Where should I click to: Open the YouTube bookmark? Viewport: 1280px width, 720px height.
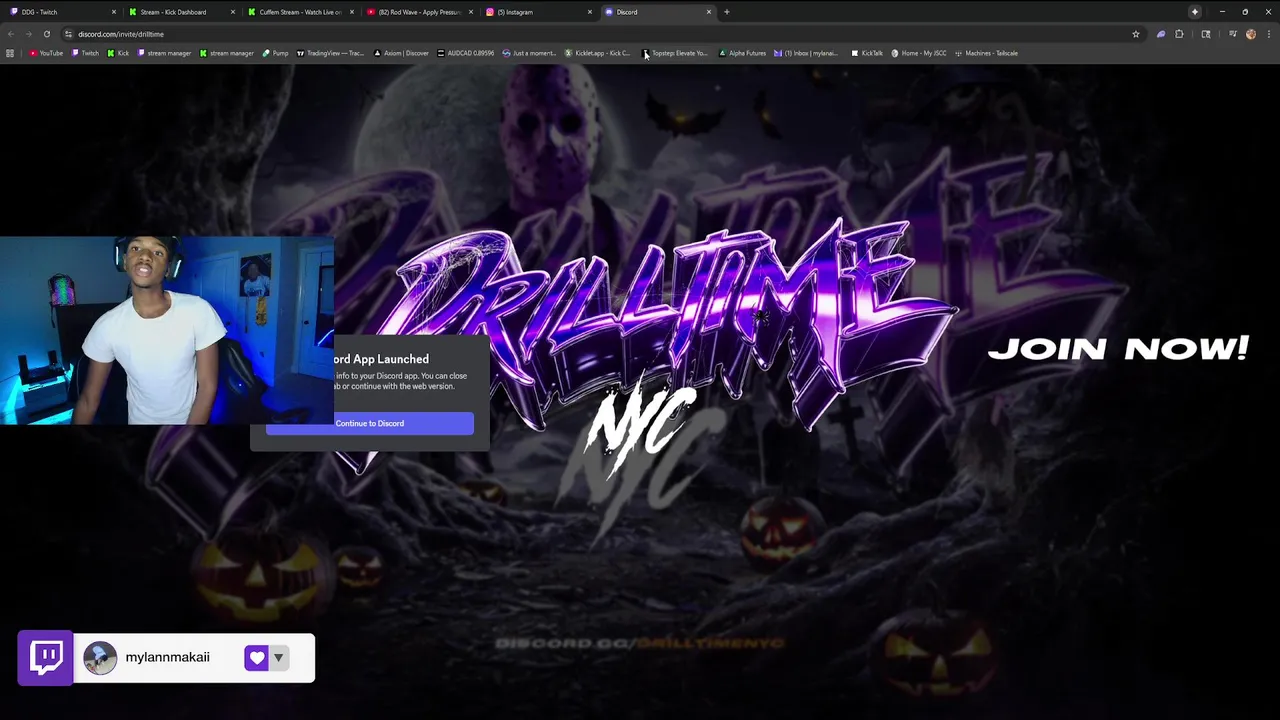[46, 53]
